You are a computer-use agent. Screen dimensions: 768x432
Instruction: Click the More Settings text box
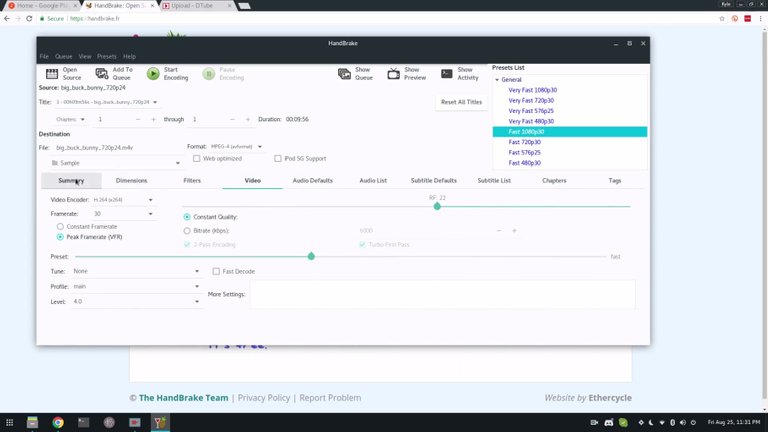(443, 294)
